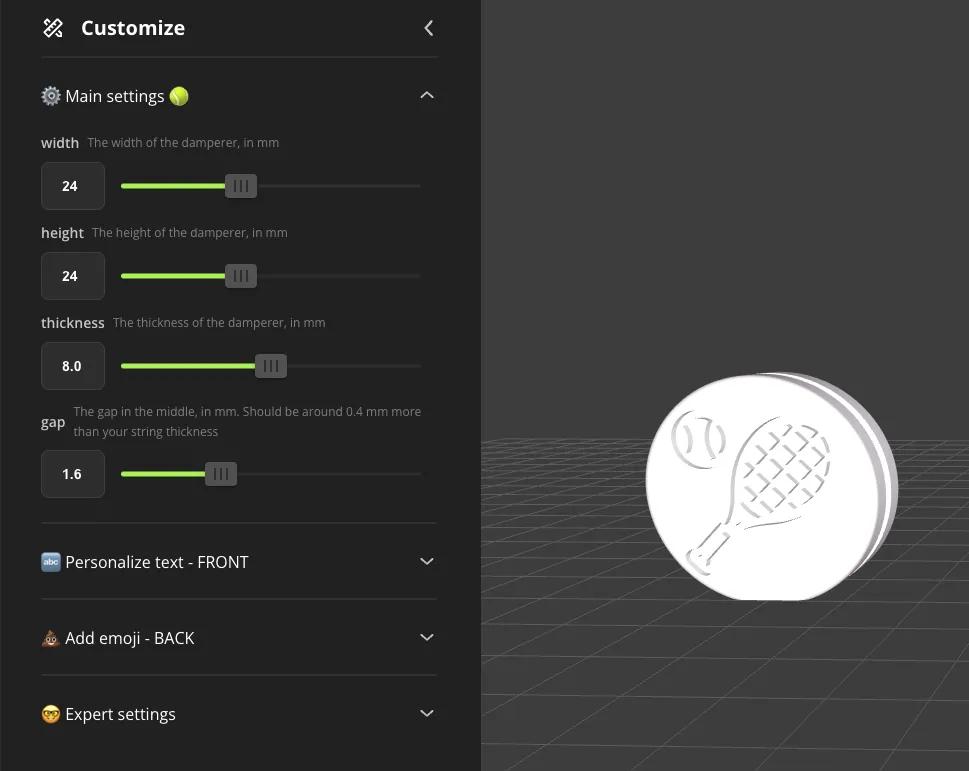Screen dimensions: 969x771
Task: Click the gap value input field
Action: point(73,474)
